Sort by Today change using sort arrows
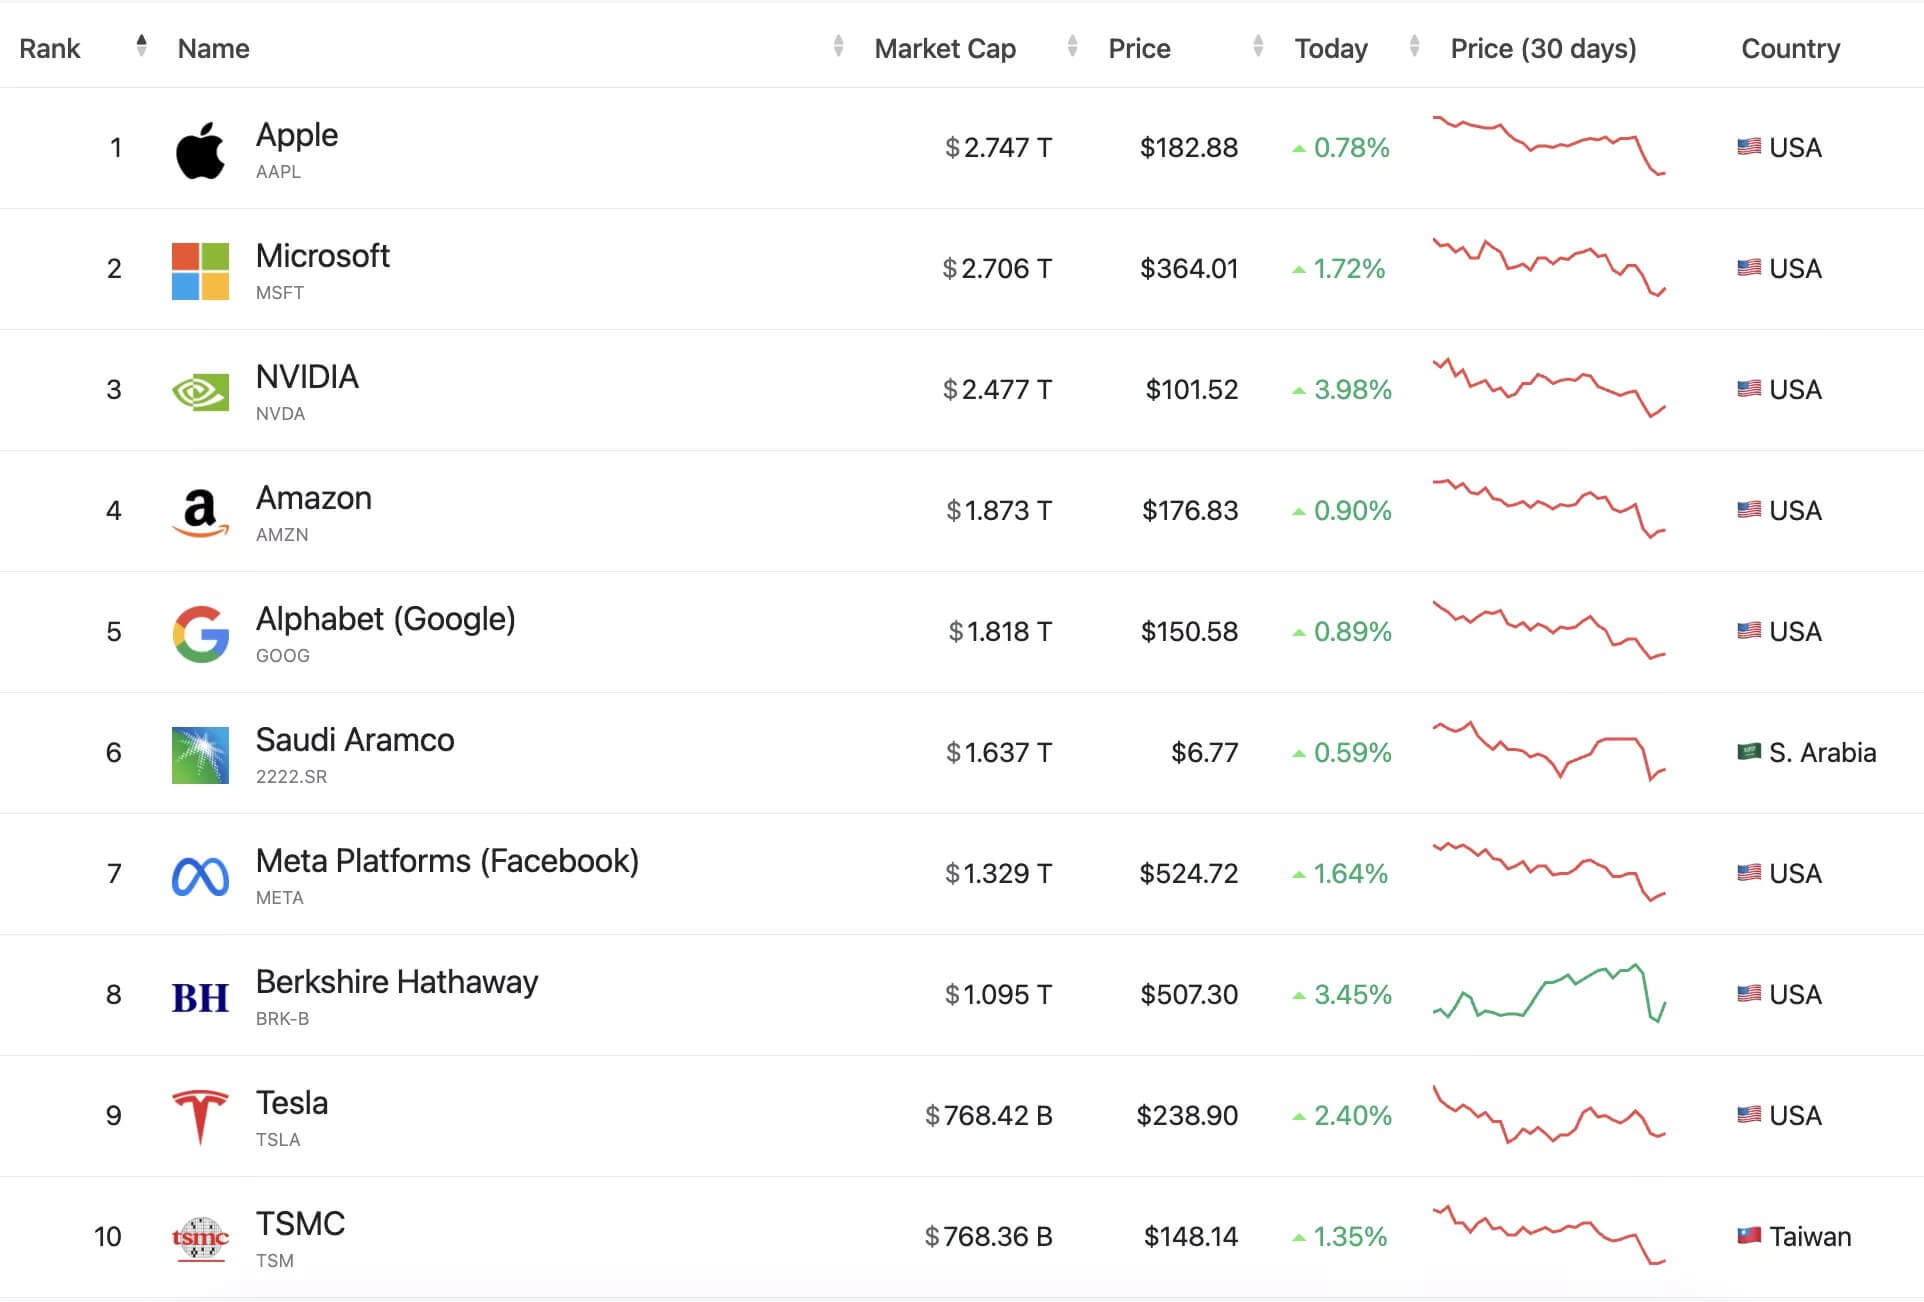The height and width of the screenshot is (1302, 1924). click(x=1414, y=45)
